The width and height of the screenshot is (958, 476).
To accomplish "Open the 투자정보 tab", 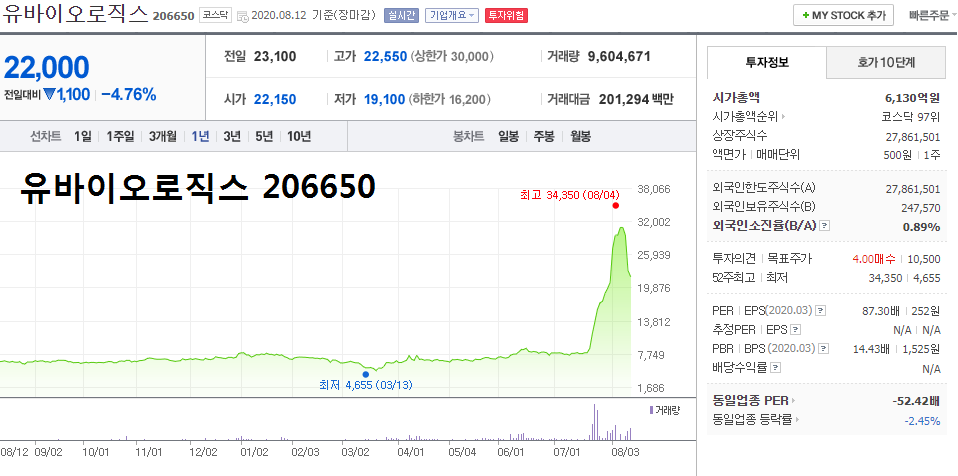I will pyautogui.click(x=767, y=62).
